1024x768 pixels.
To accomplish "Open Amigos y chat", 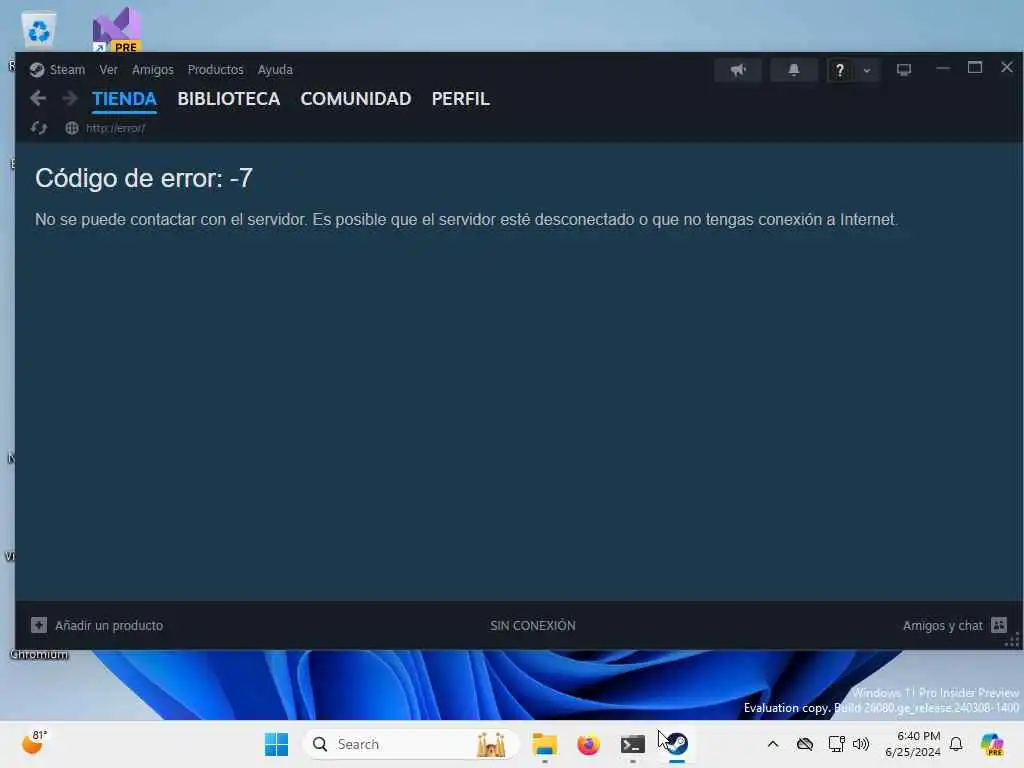I will [942, 626].
